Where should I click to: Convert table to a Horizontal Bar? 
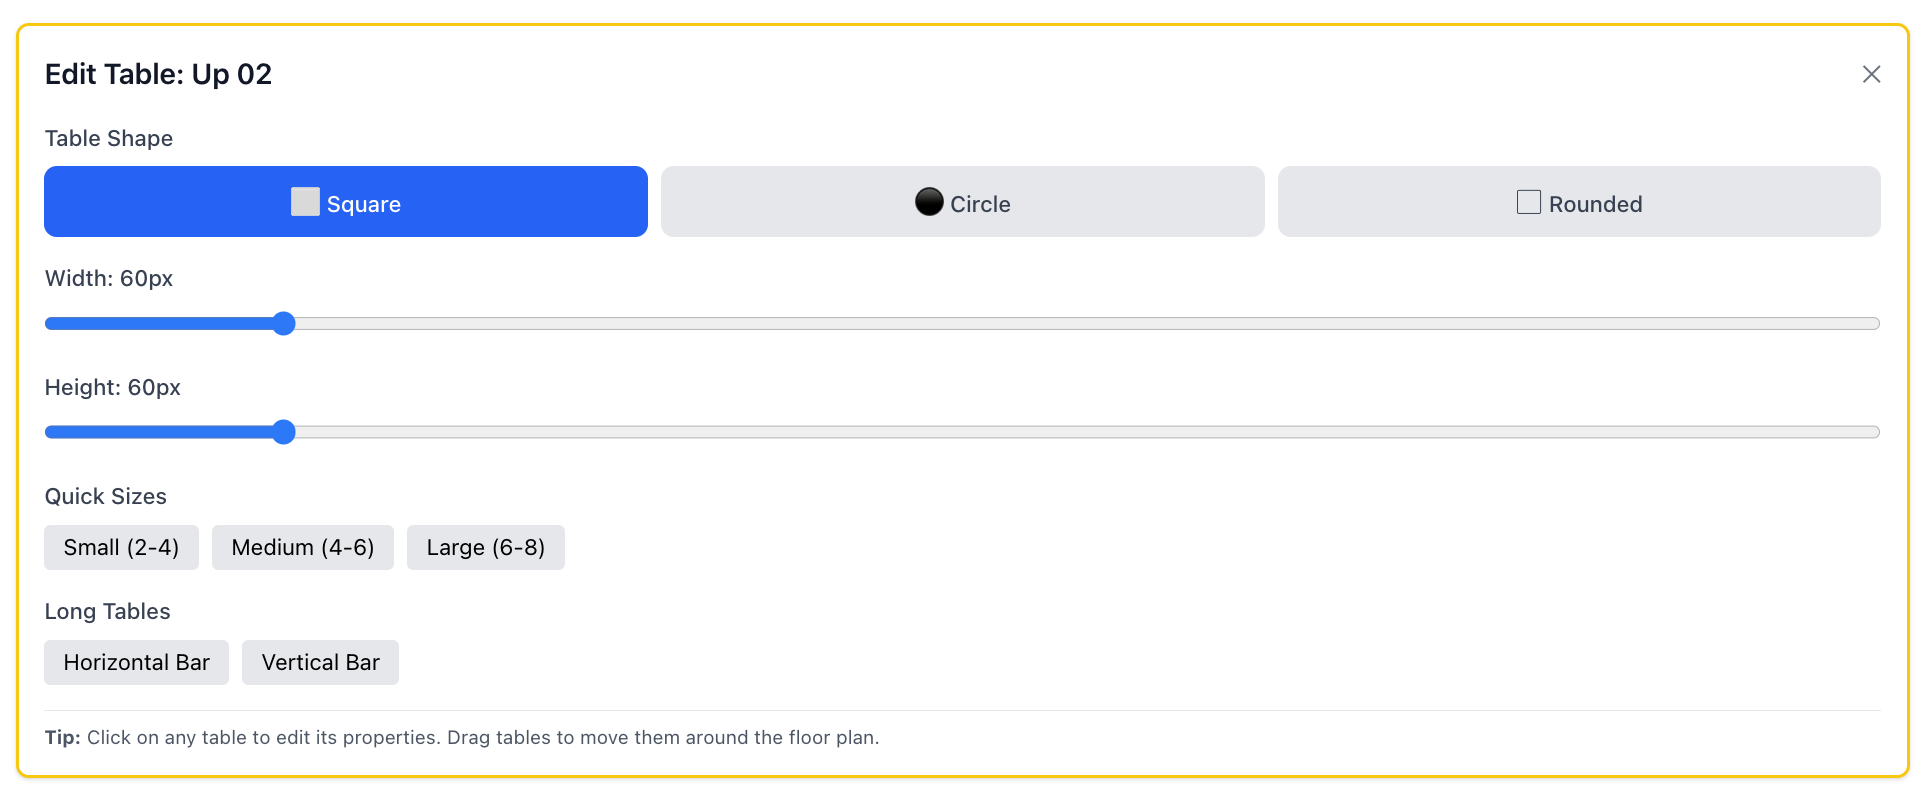pos(136,662)
